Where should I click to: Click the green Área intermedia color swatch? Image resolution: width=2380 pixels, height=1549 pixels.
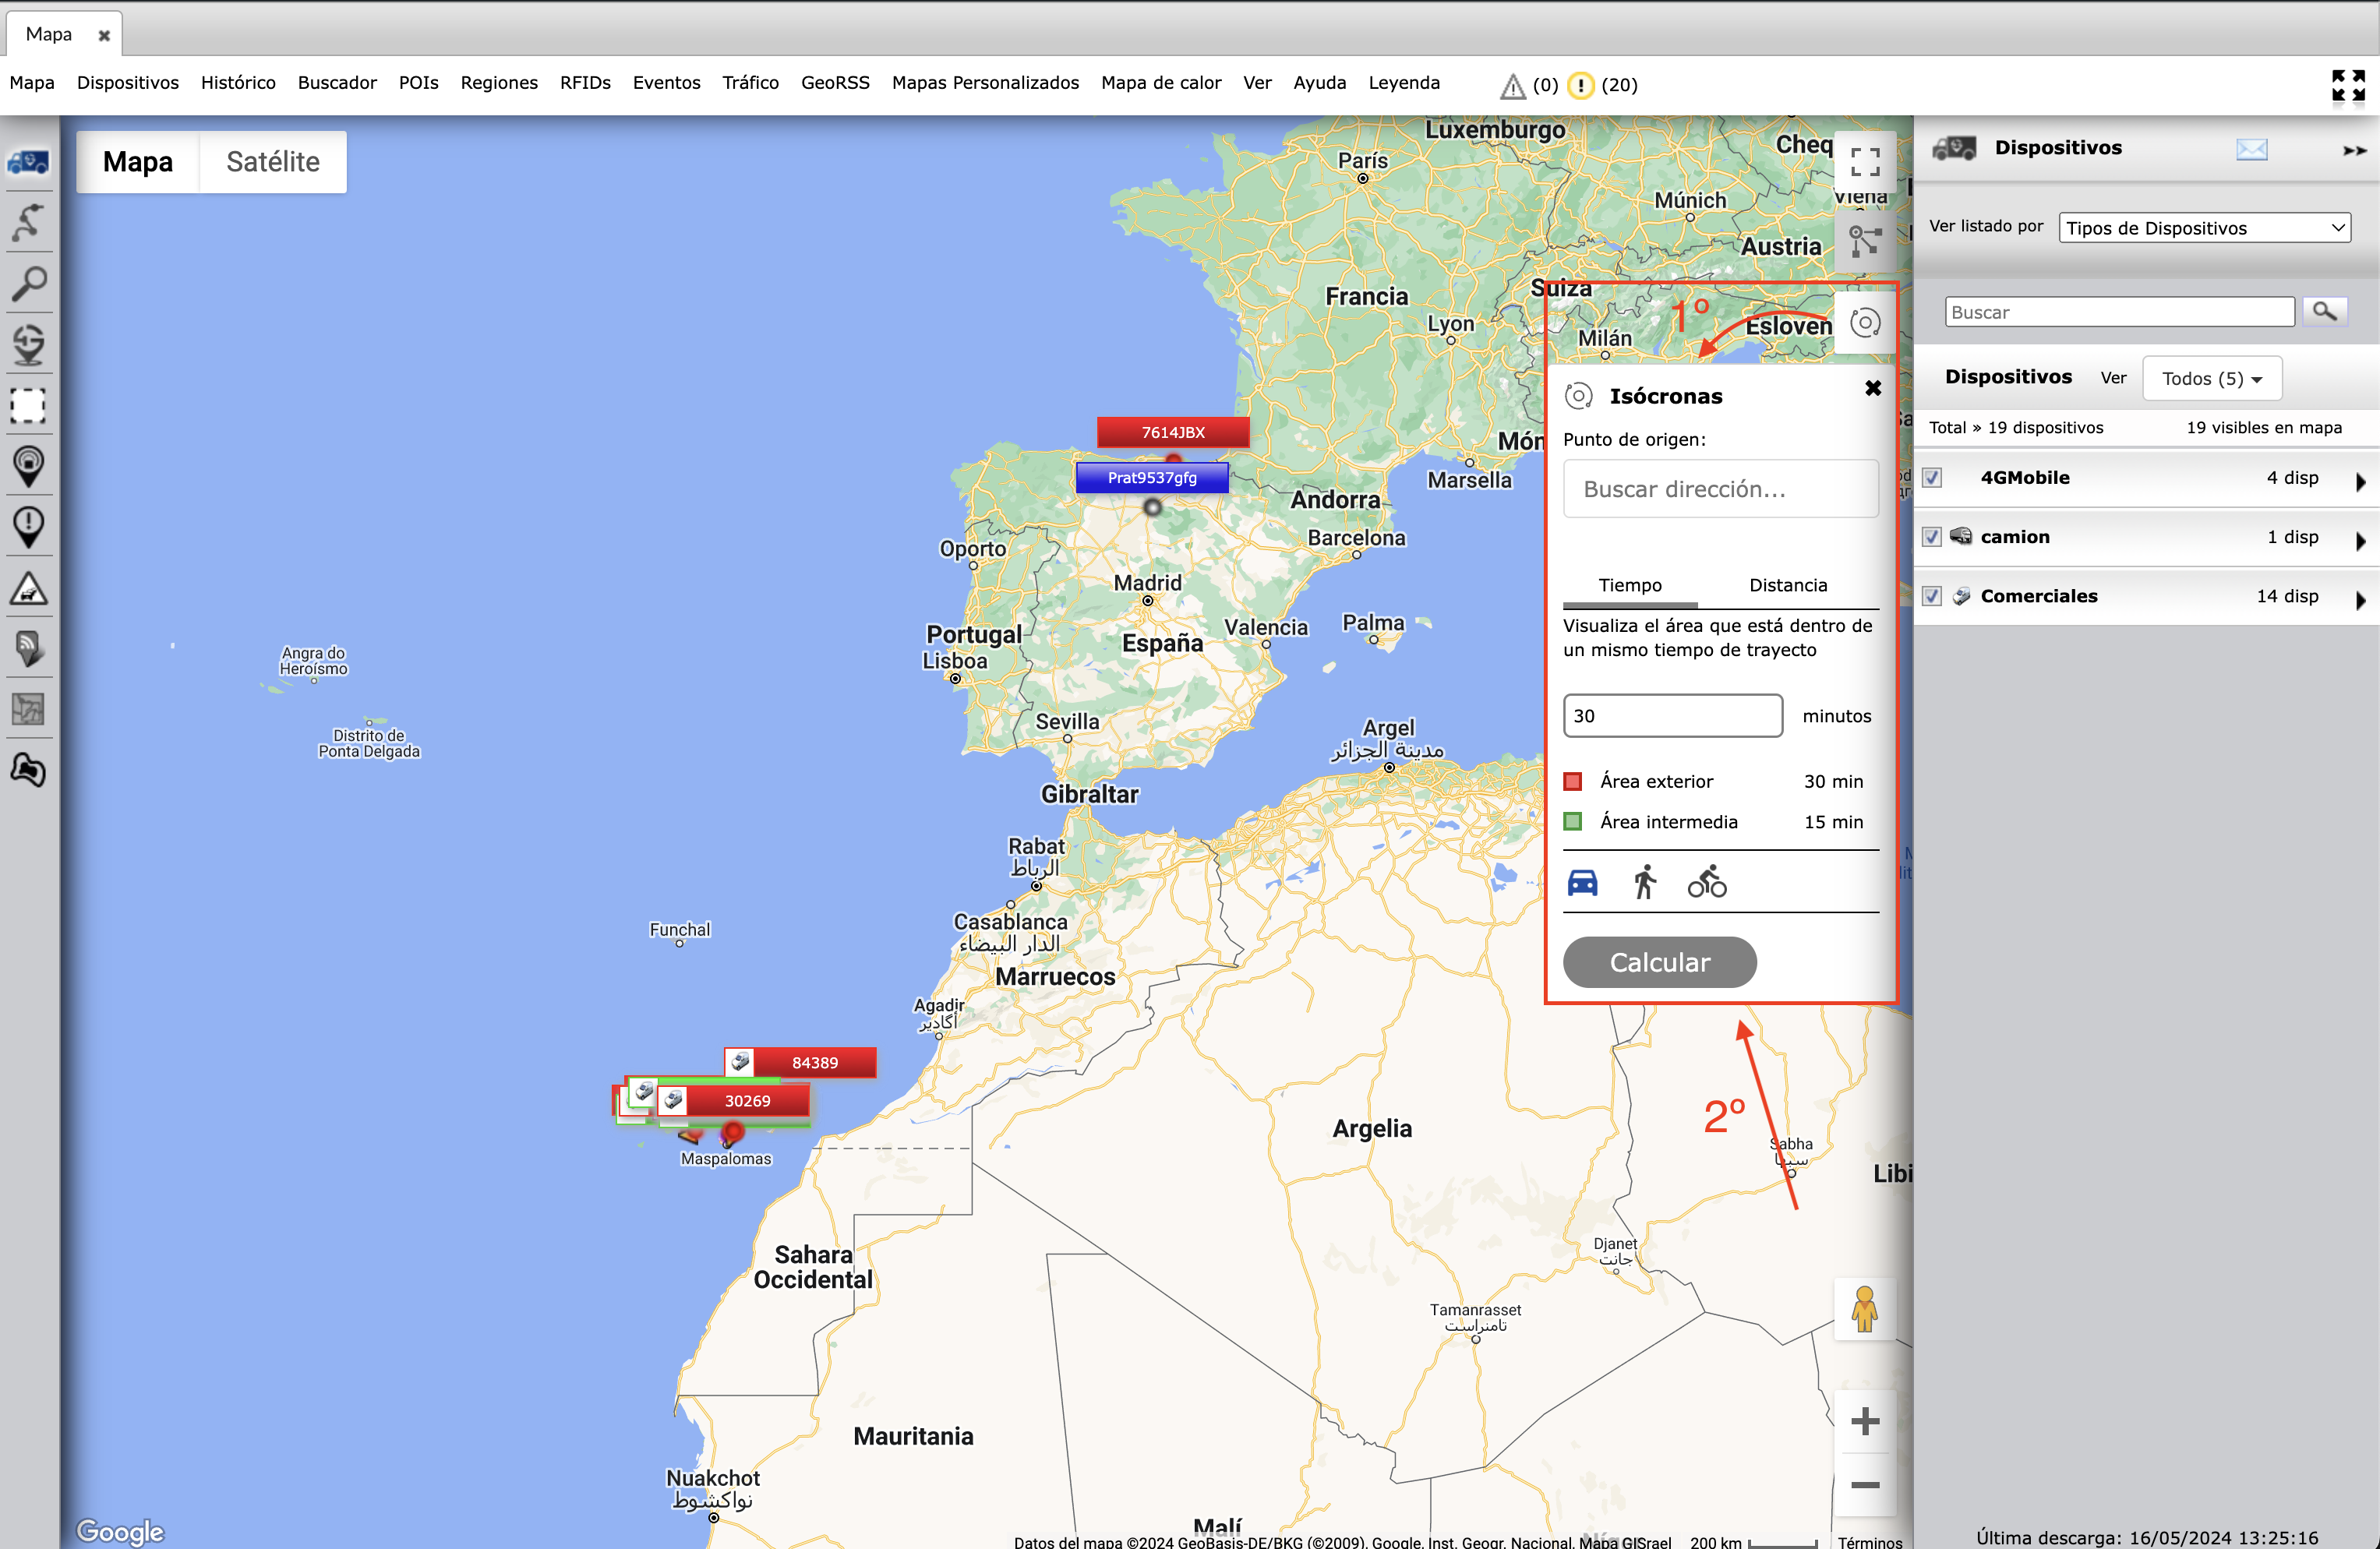coord(1573,822)
